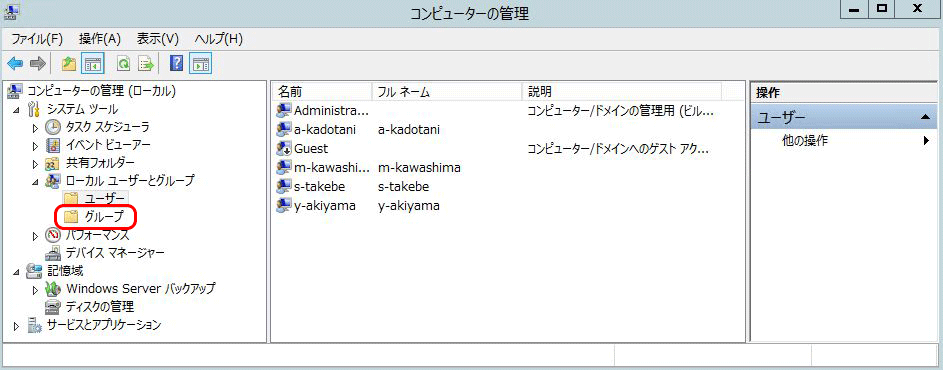Click the green Refresh toolbar icon
Viewport: 943px width, 370px height.
[124, 63]
